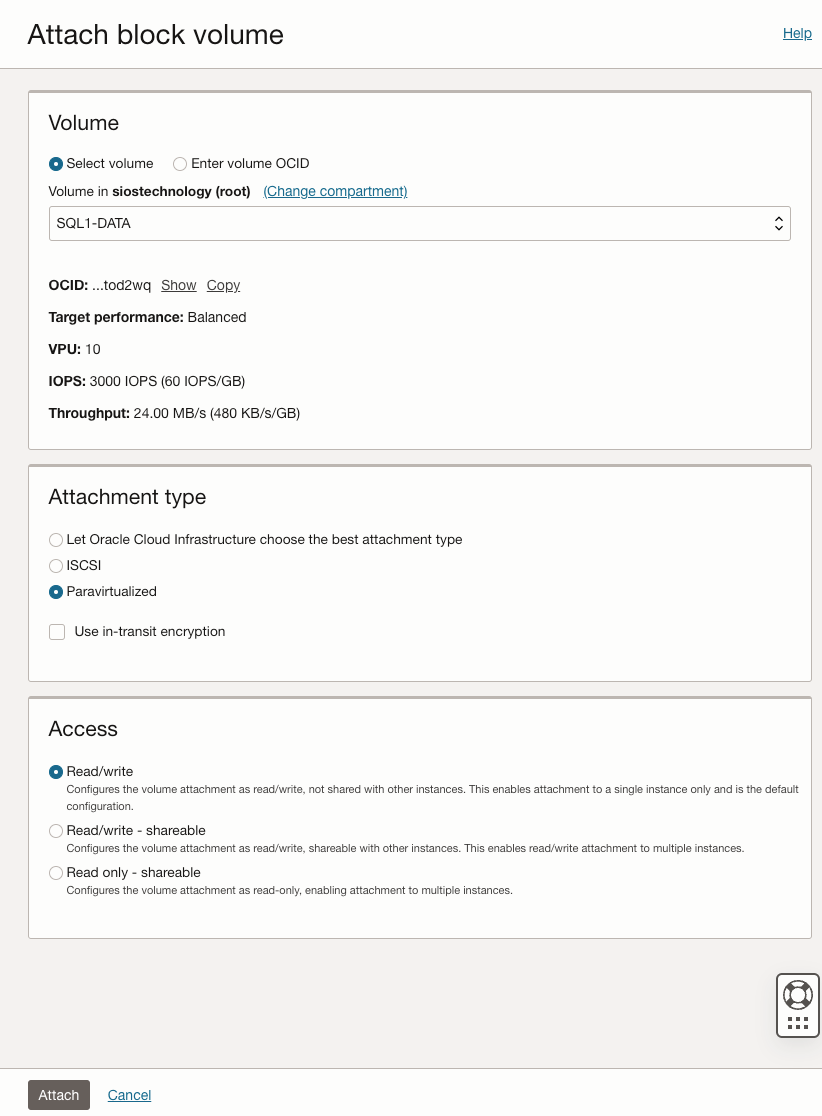Screen dimensions: 822x1116
Task: Open the SQL1-DATA volume selector
Action: (419, 223)
